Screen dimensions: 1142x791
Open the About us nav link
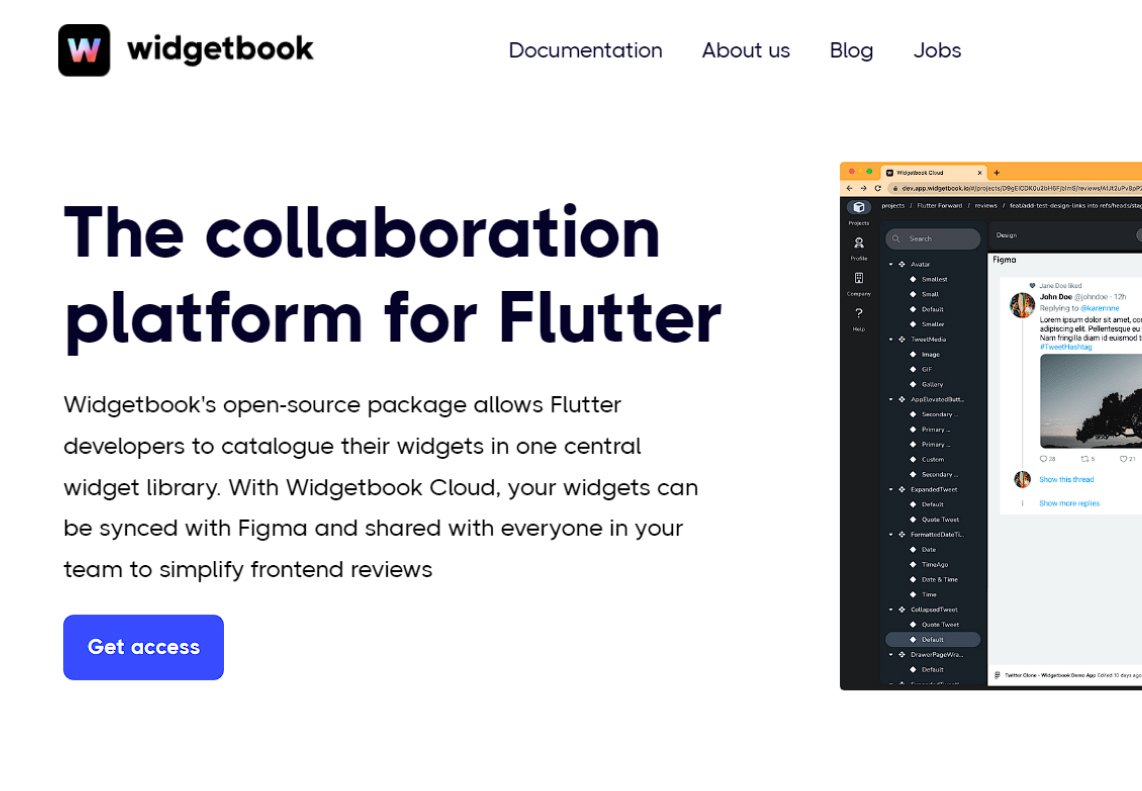pyautogui.click(x=746, y=50)
